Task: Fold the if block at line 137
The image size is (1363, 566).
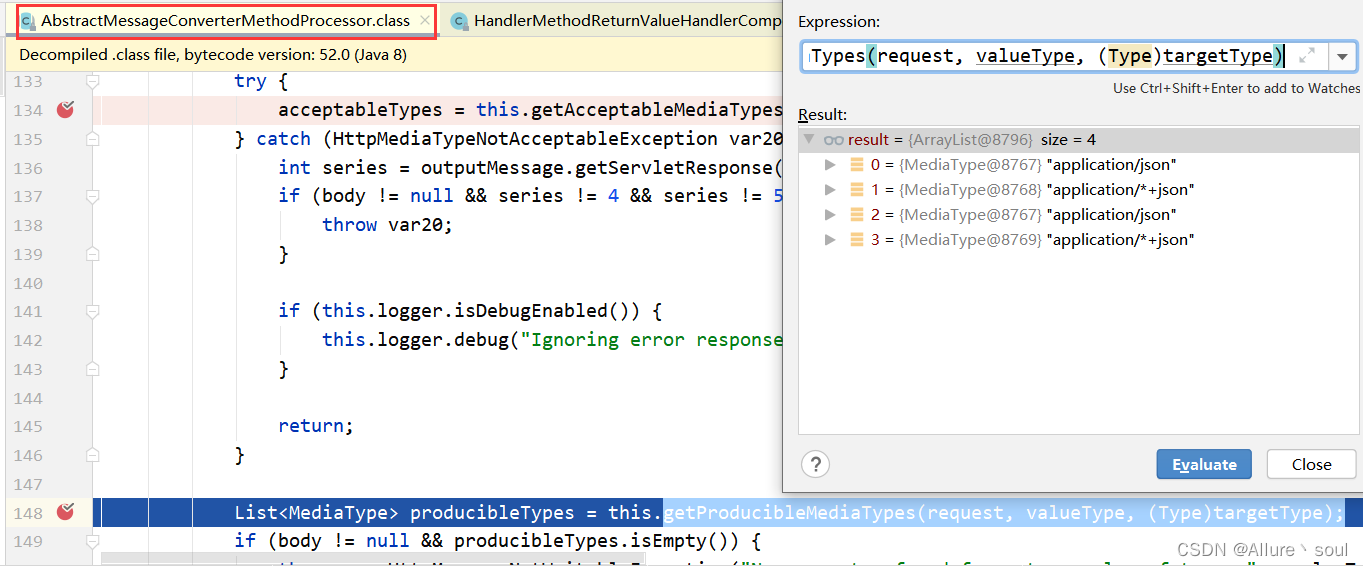Action: [x=93, y=196]
